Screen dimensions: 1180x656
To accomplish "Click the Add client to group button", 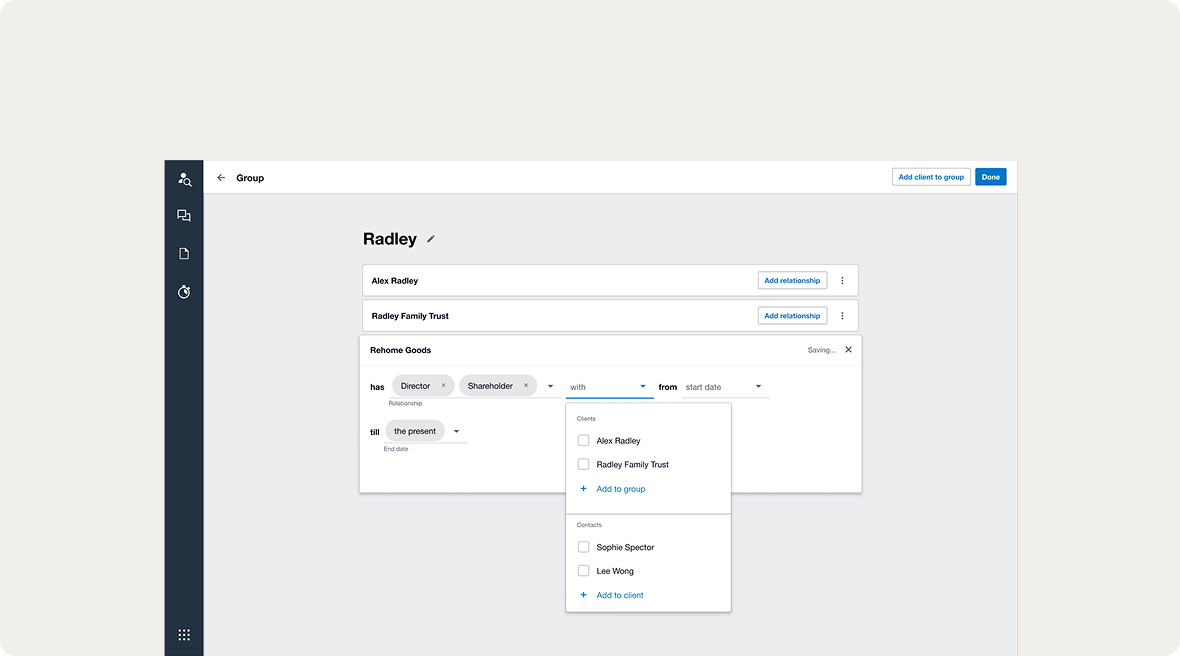I will point(931,177).
